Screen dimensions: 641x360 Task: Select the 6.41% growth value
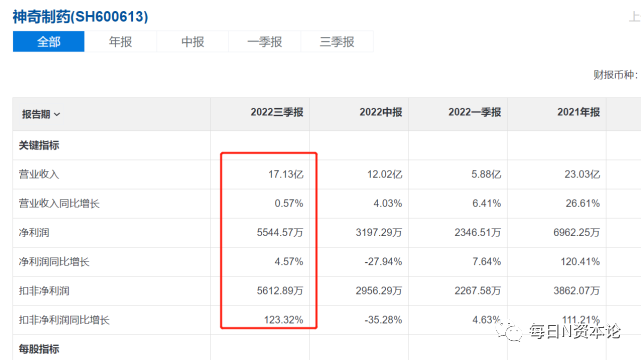486,203
